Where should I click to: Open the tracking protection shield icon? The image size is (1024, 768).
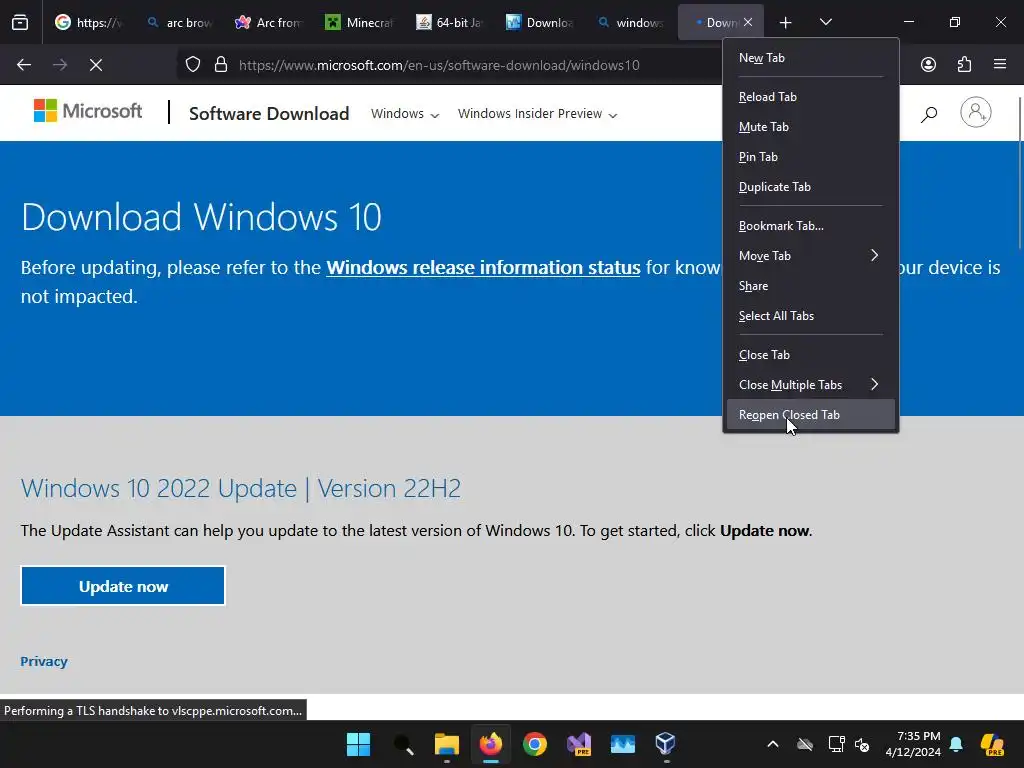click(x=193, y=65)
